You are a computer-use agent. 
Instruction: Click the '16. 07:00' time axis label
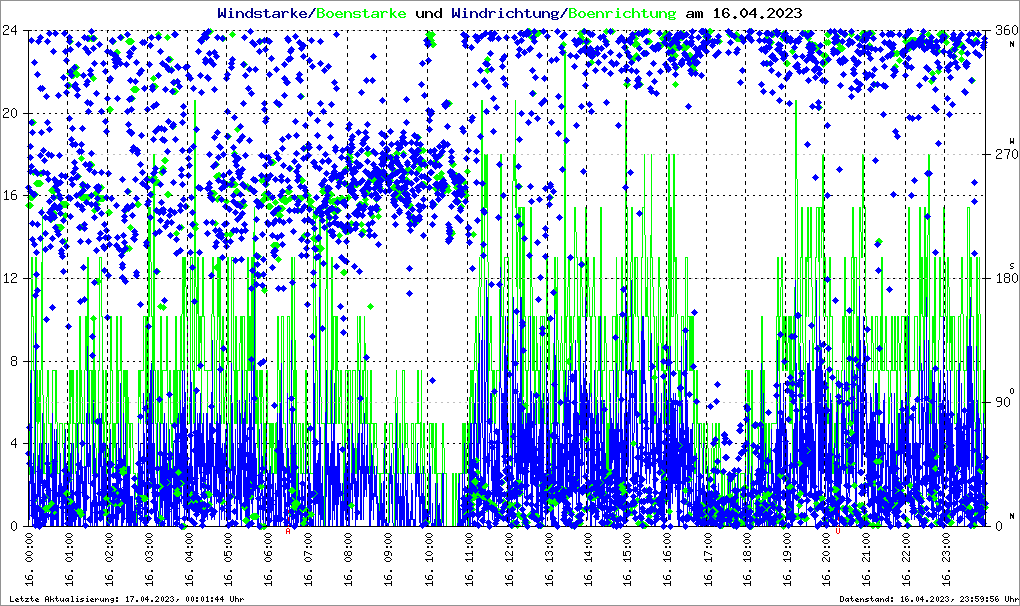click(x=308, y=559)
